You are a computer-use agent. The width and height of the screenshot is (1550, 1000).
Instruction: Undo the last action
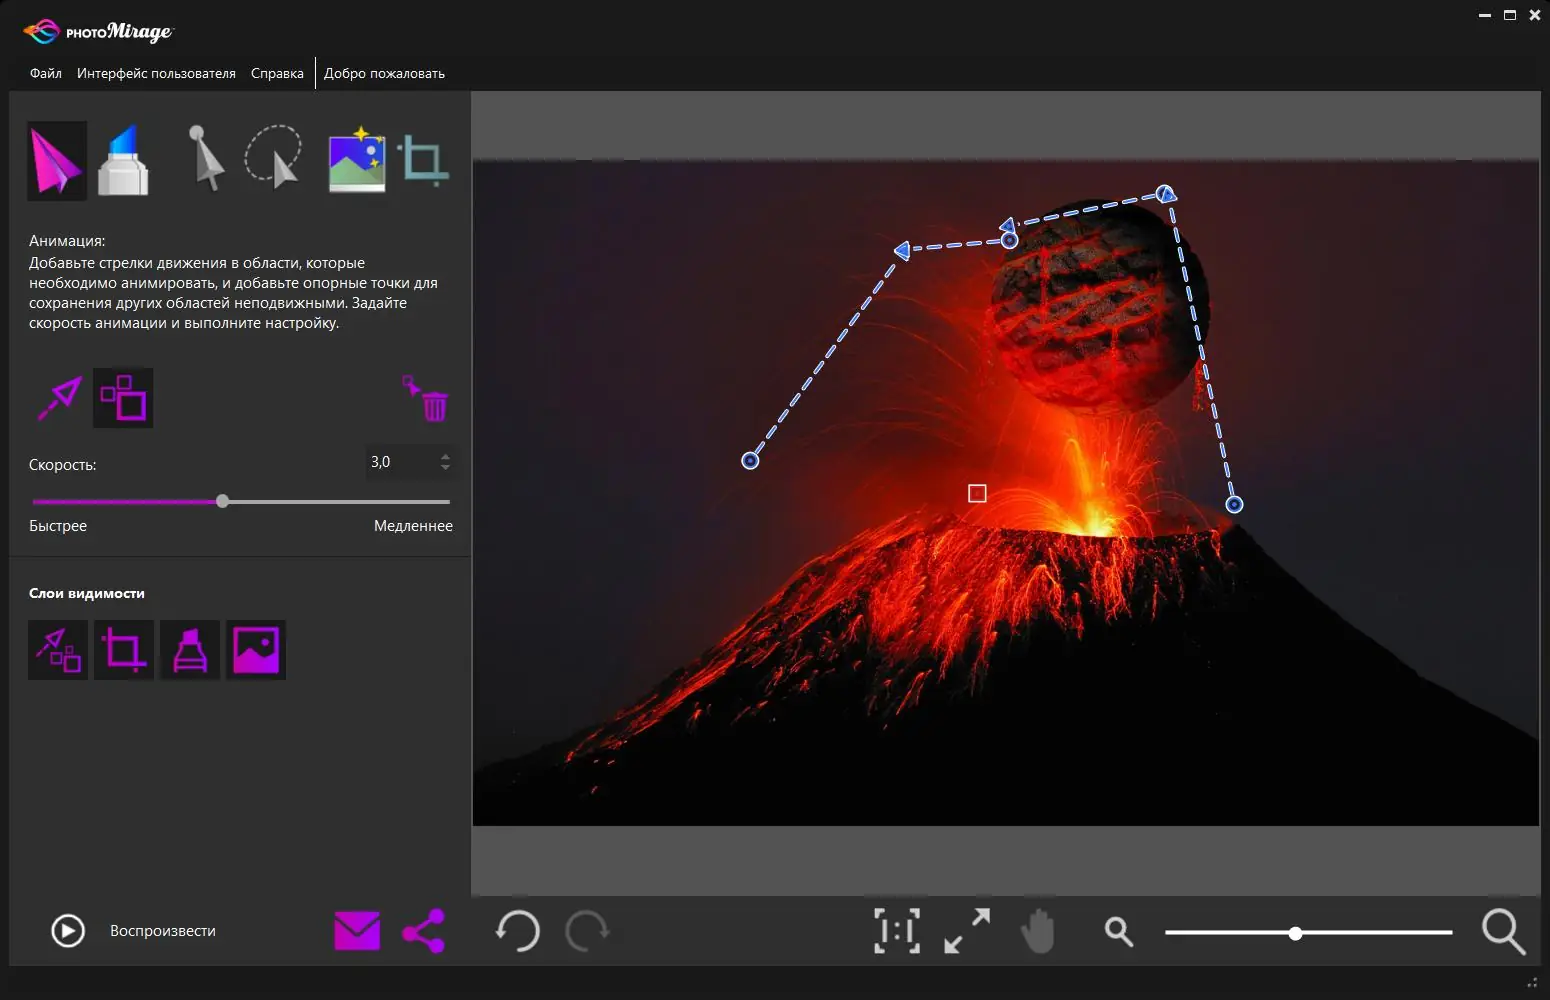coord(517,931)
